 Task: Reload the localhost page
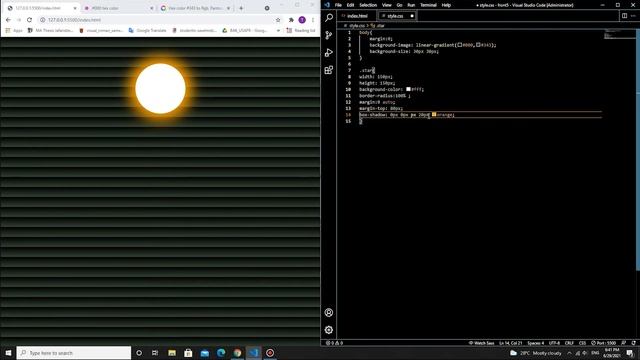pyautogui.click(x=29, y=20)
